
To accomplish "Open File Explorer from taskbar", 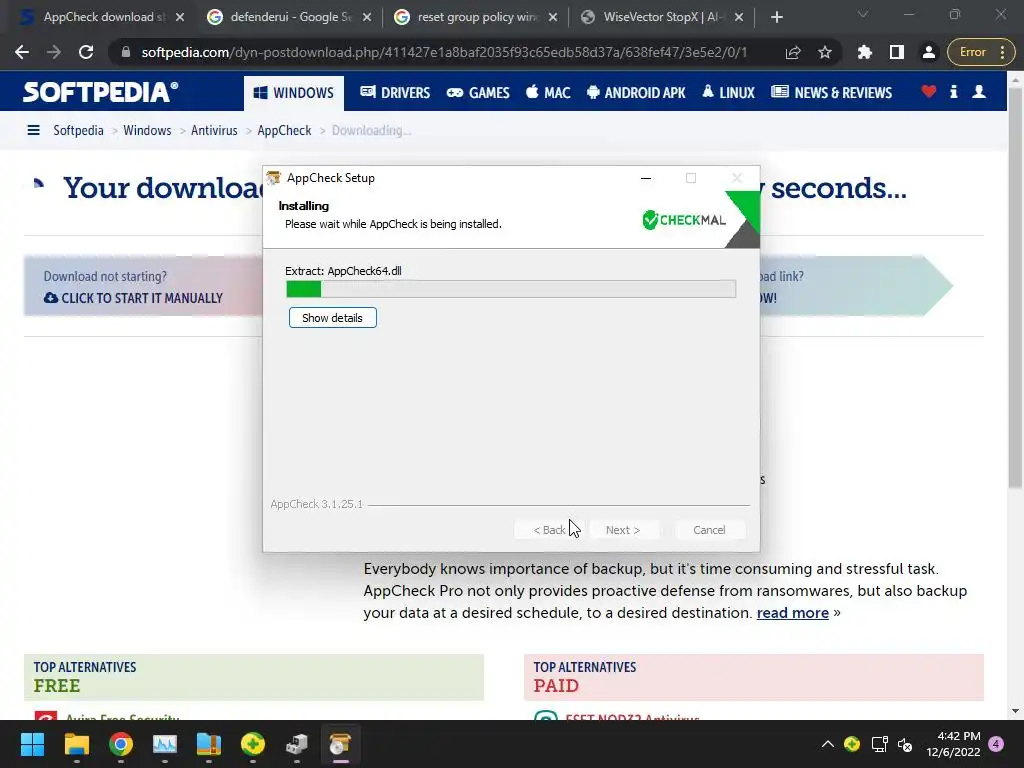I will click(76, 744).
